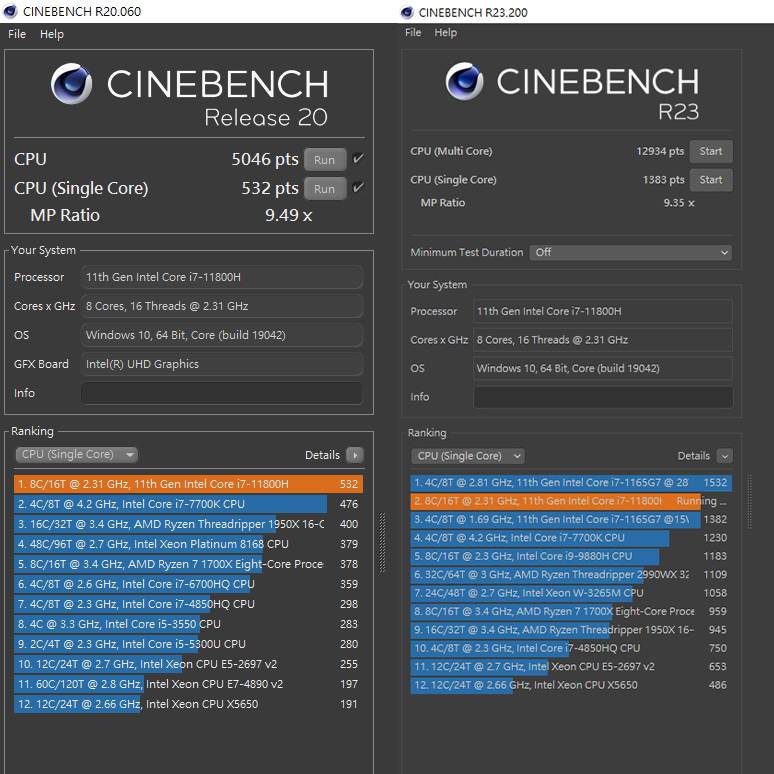Viewport: 774px width, 774px height.
Task: Open R20 ranking CPU (Single Core) dropdown
Action: coord(77,455)
